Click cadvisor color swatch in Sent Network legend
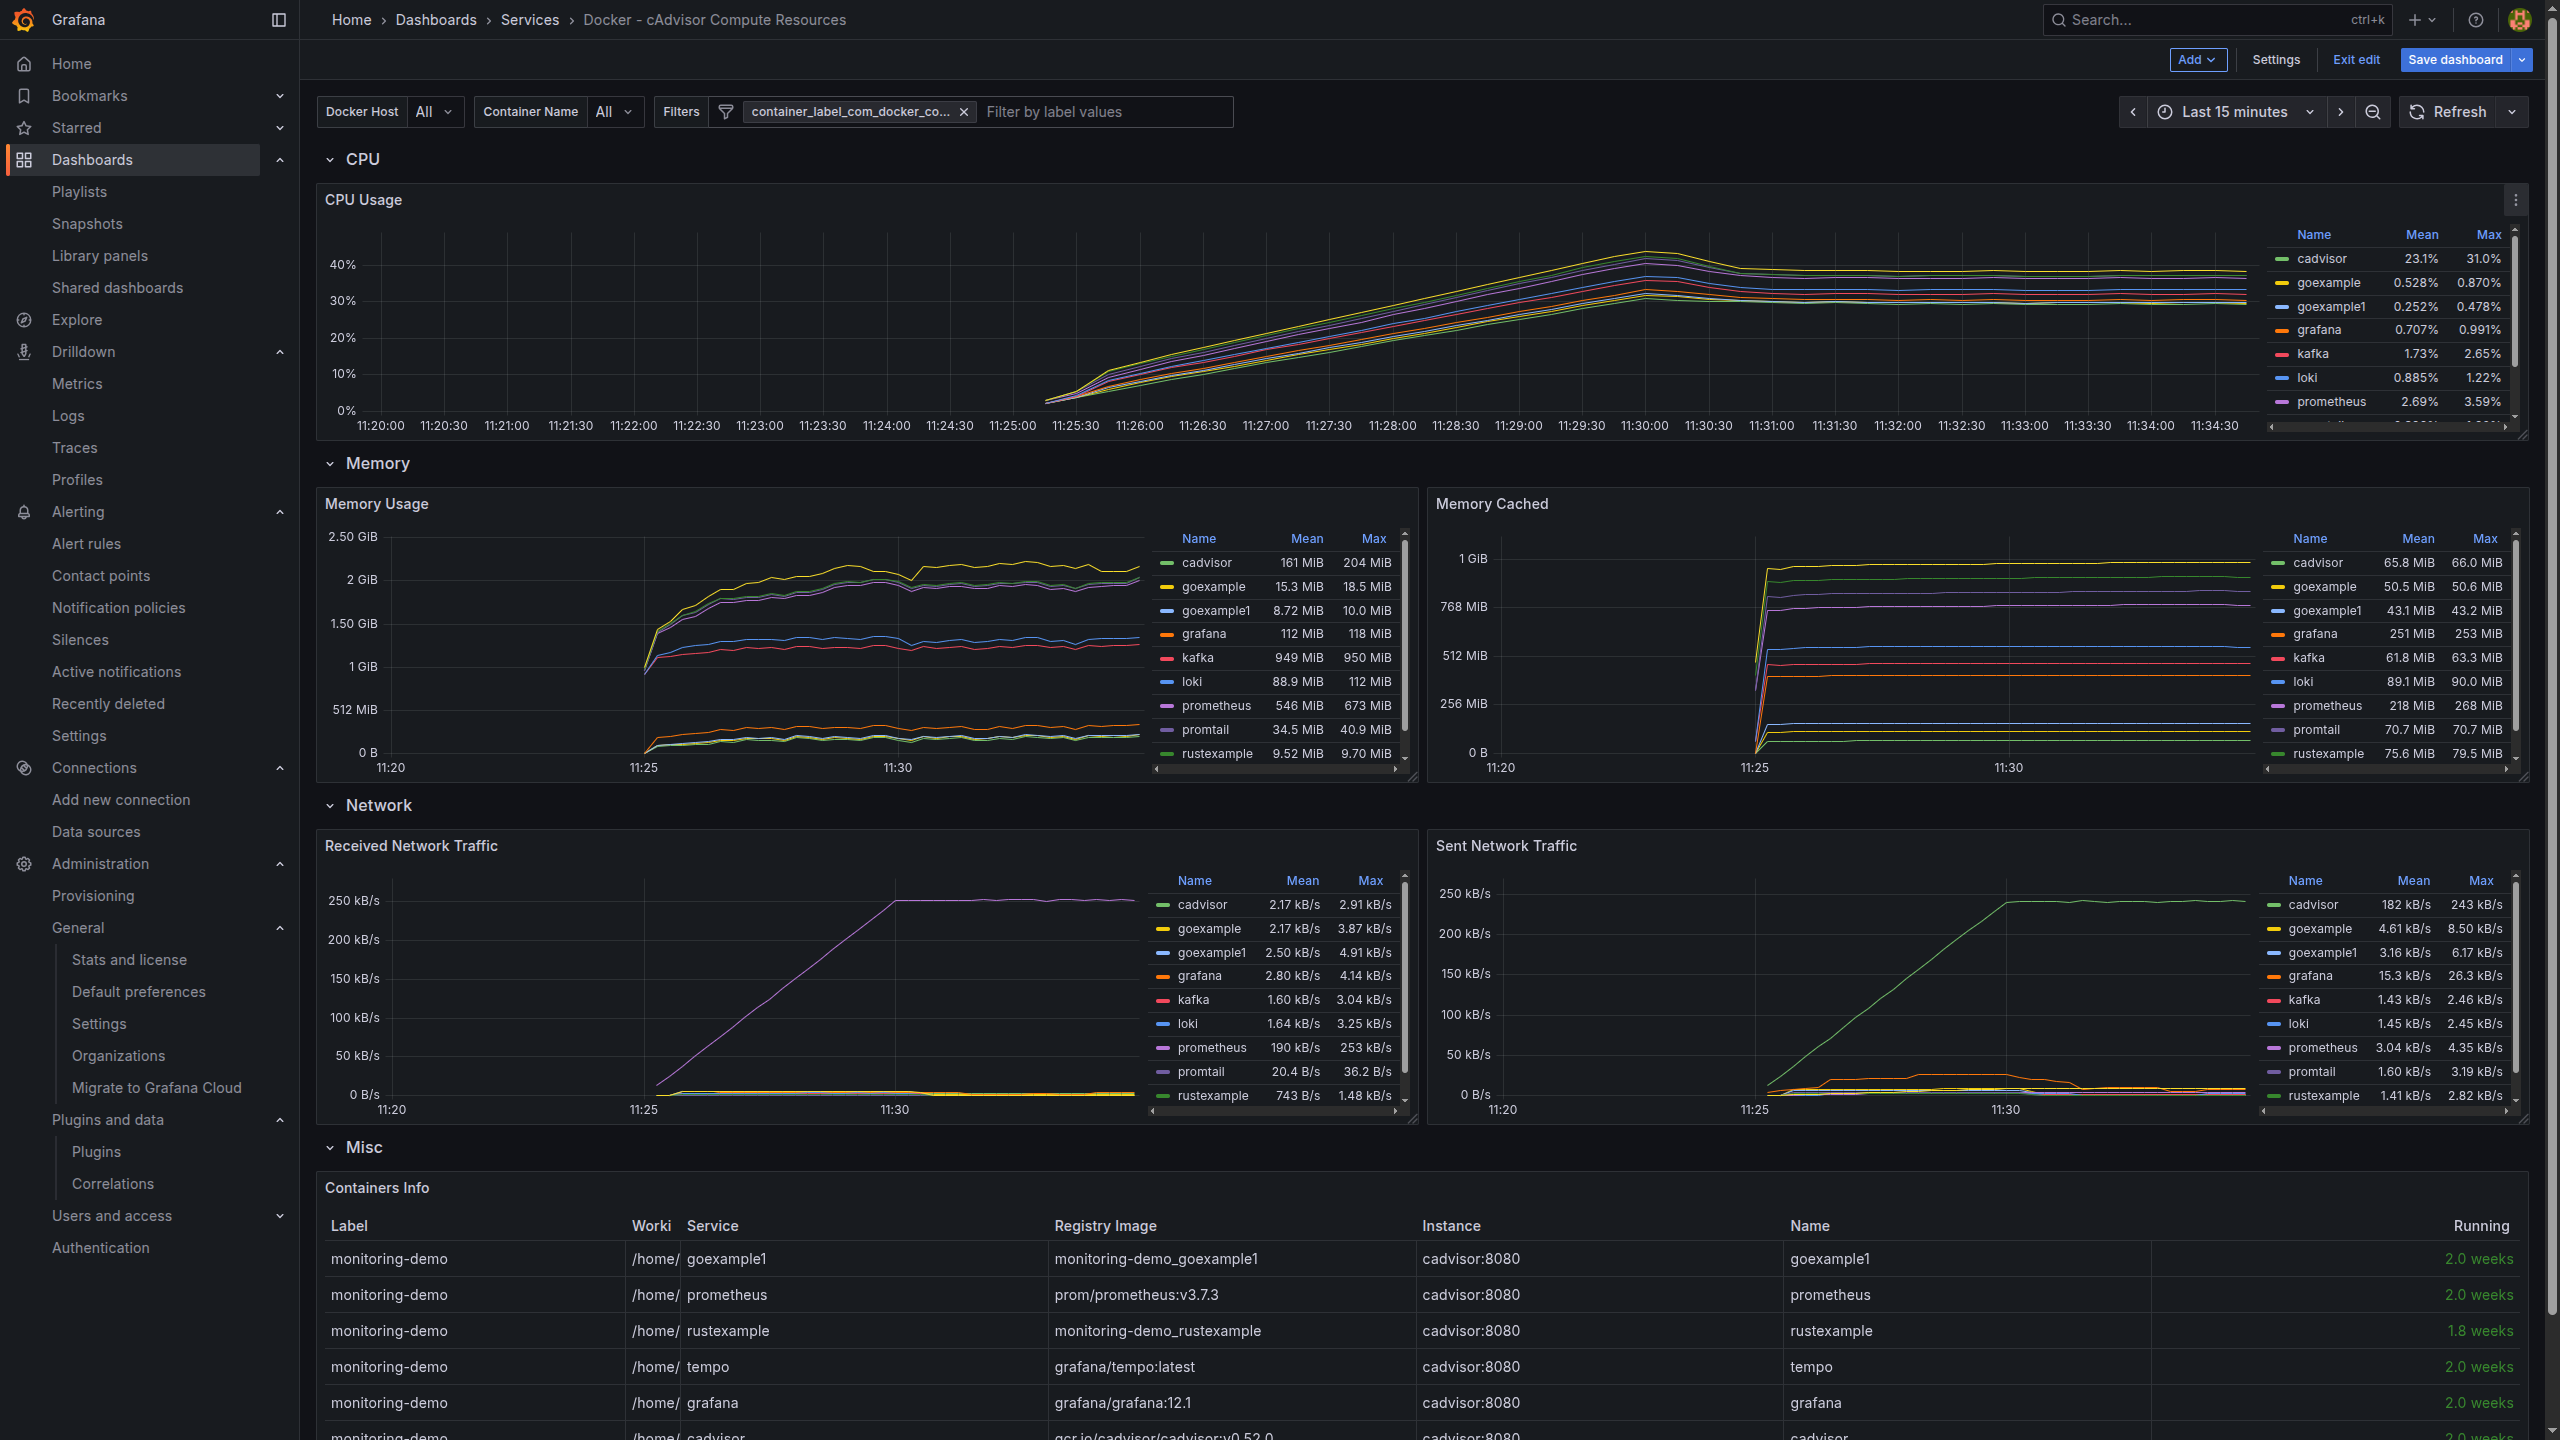The height and width of the screenshot is (1440, 2560). (x=2273, y=905)
